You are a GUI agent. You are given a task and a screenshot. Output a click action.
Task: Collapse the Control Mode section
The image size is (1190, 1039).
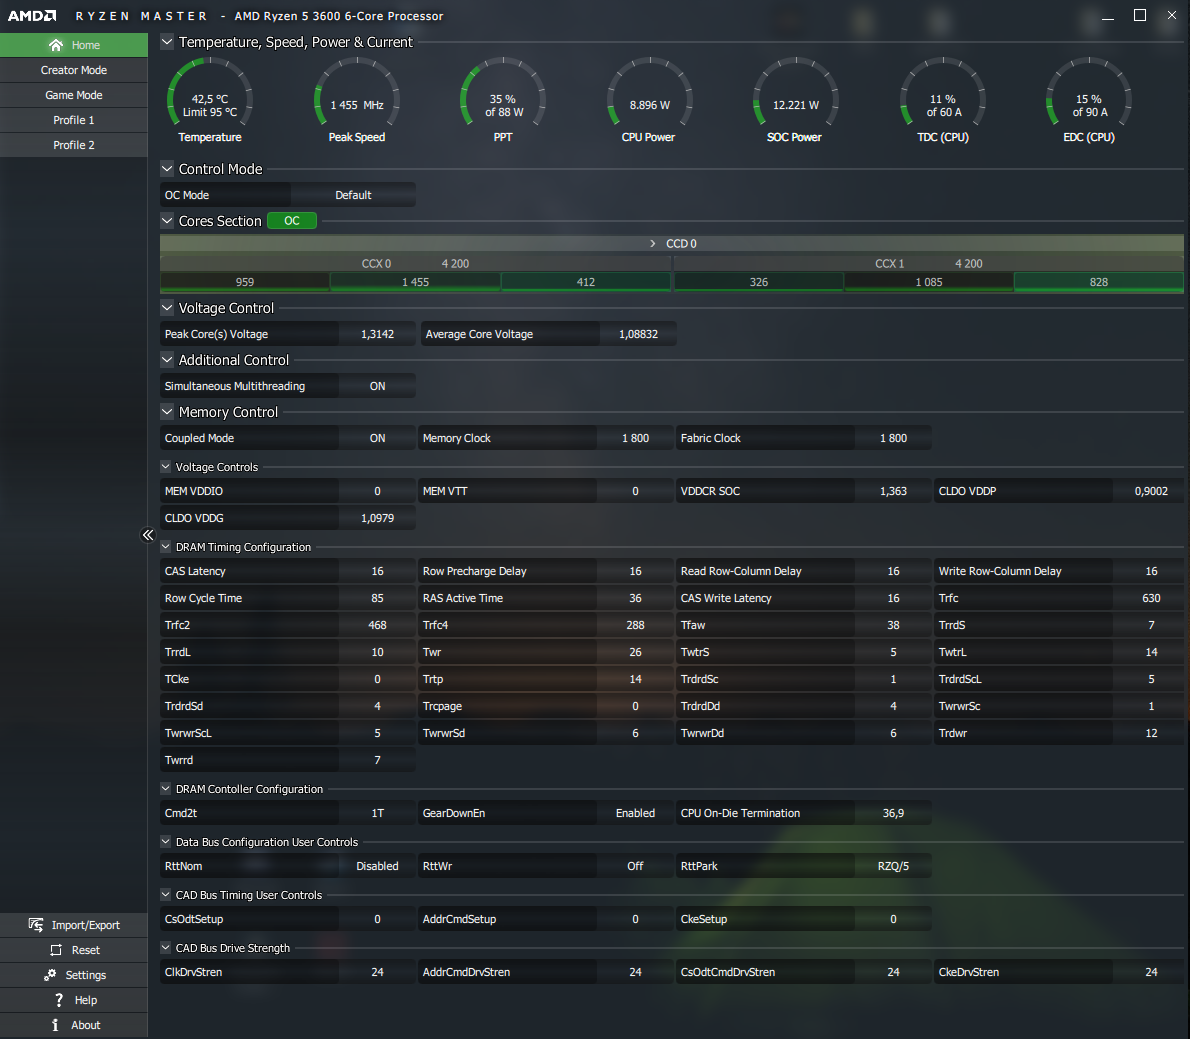pyautogui.click(x=167, y=168)
